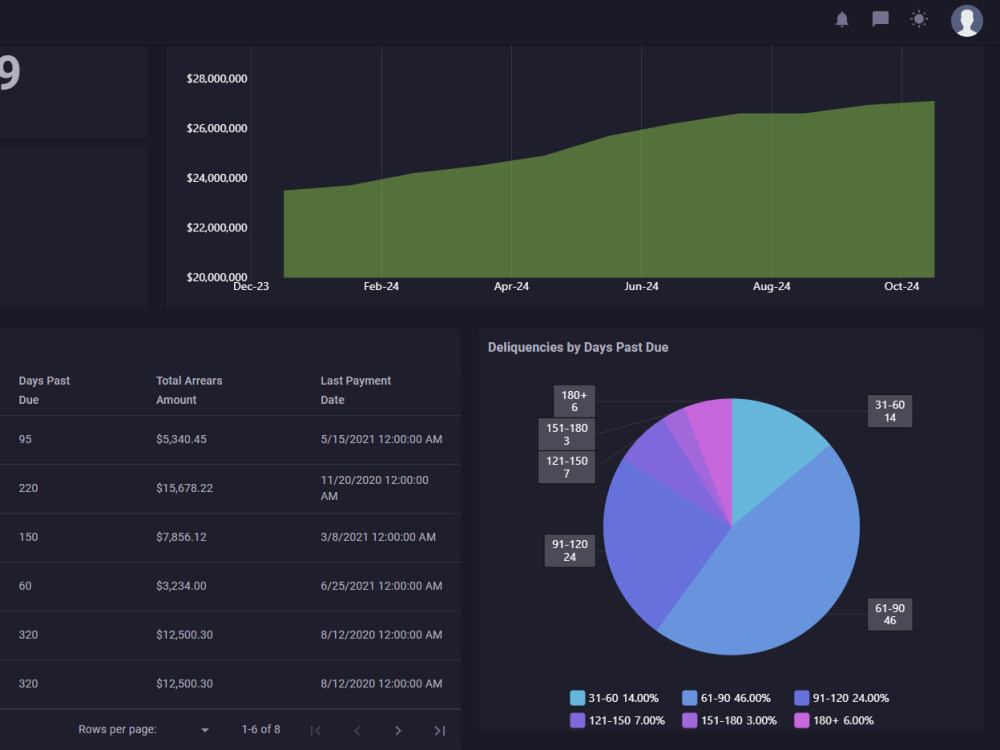Click the 31-60 14 pie label
The height and width of the screenshot is (750, 1000).
pos(890,411)
